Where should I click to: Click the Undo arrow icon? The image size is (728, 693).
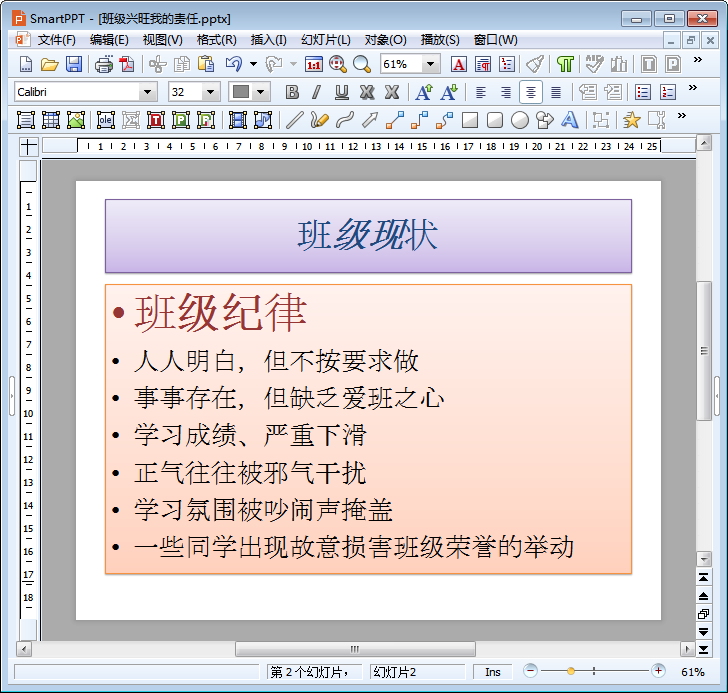pyautogui.click(x=234, y=64)
